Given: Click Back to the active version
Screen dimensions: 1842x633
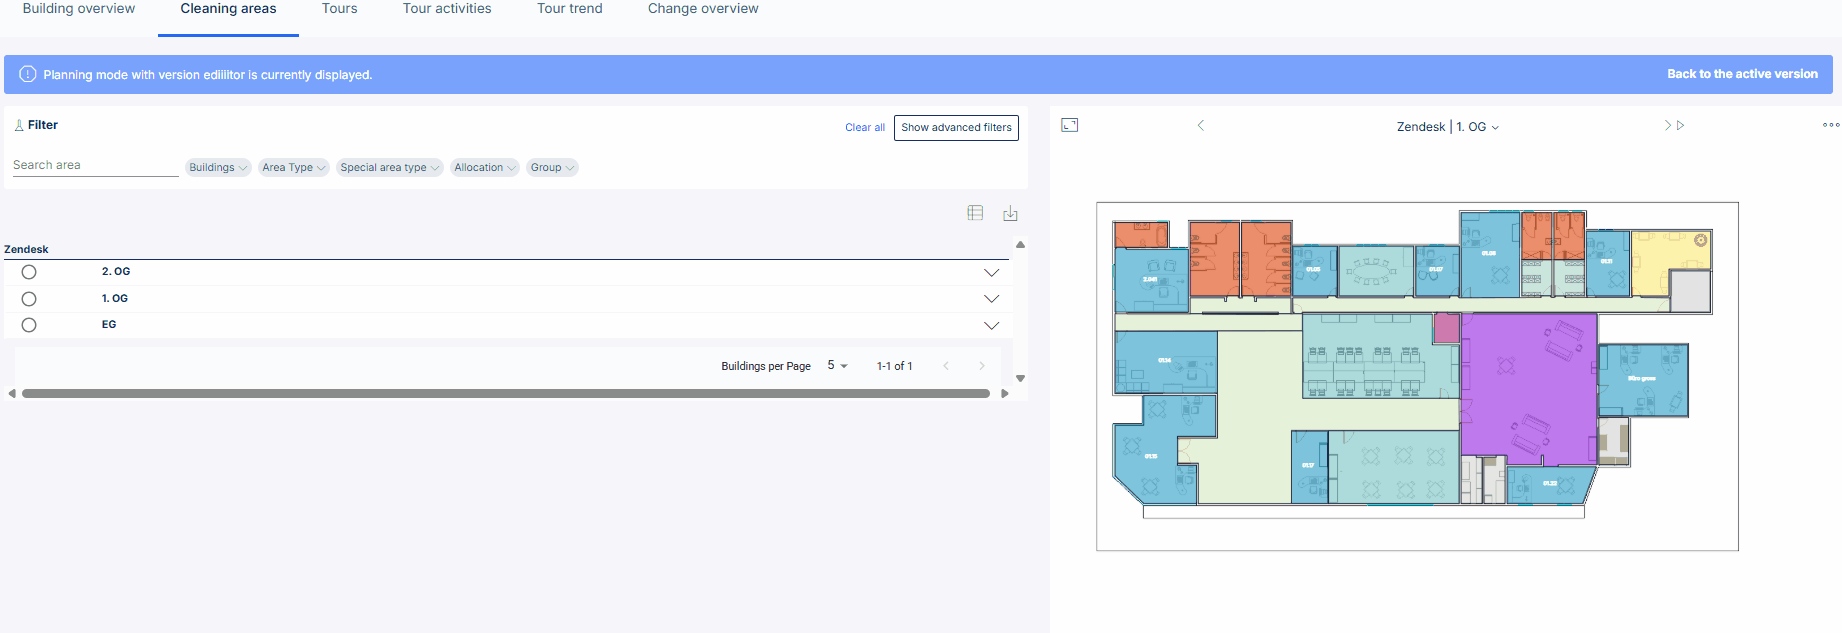Looking at the screenshot, I should coord(1742,74).
